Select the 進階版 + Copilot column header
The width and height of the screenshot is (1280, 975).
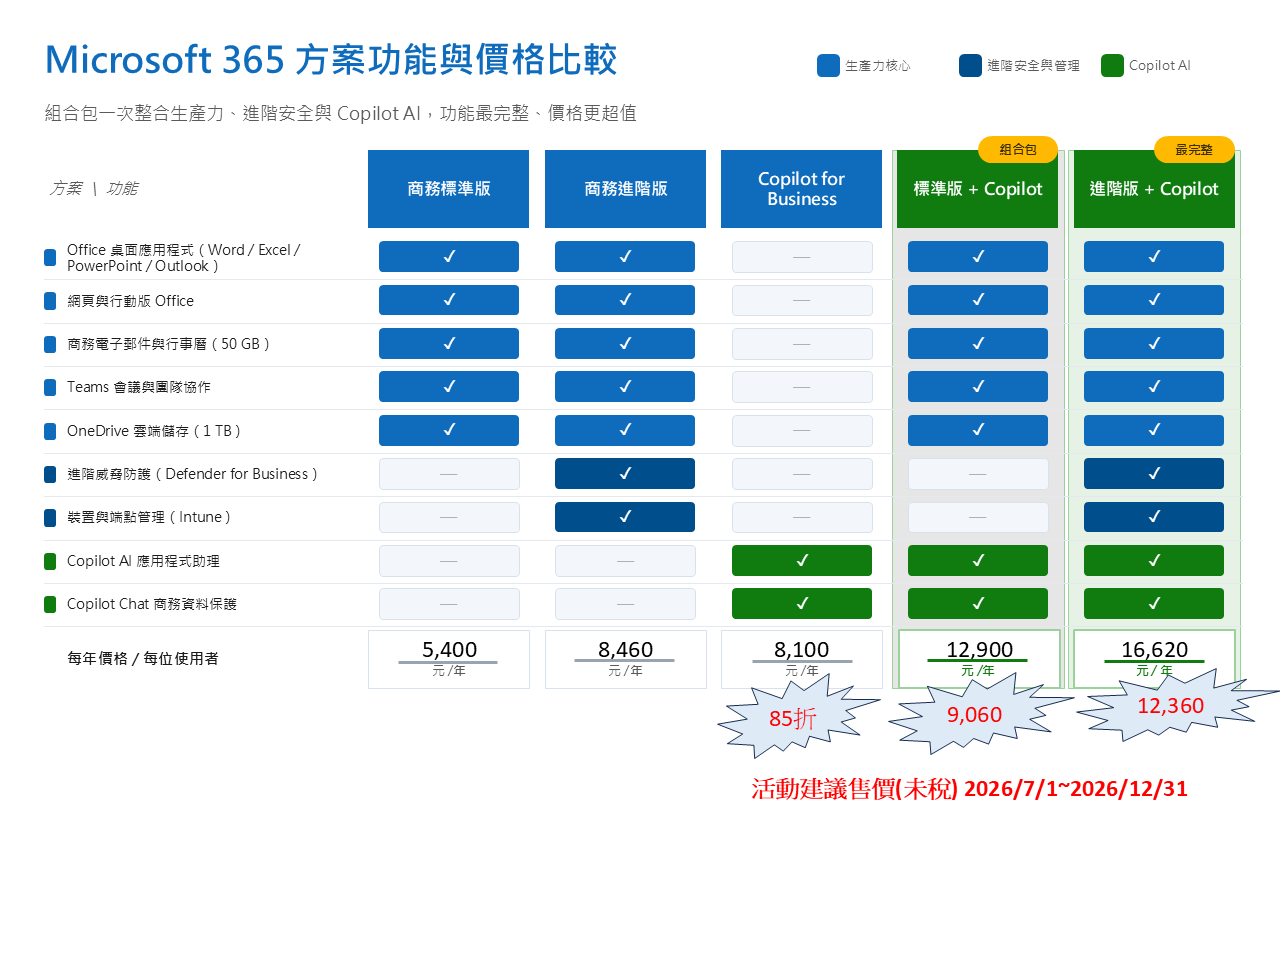click(1154, 189)
